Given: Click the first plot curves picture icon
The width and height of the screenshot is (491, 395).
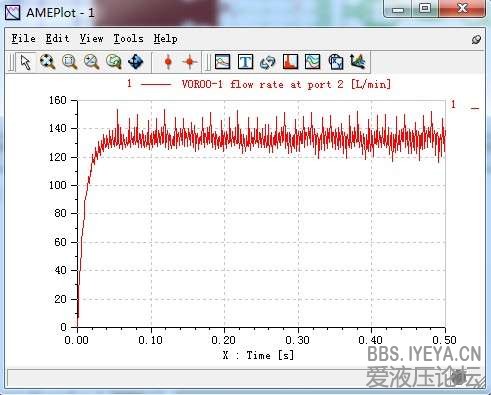Looking at the screenshot, I should tap(223, 62).
